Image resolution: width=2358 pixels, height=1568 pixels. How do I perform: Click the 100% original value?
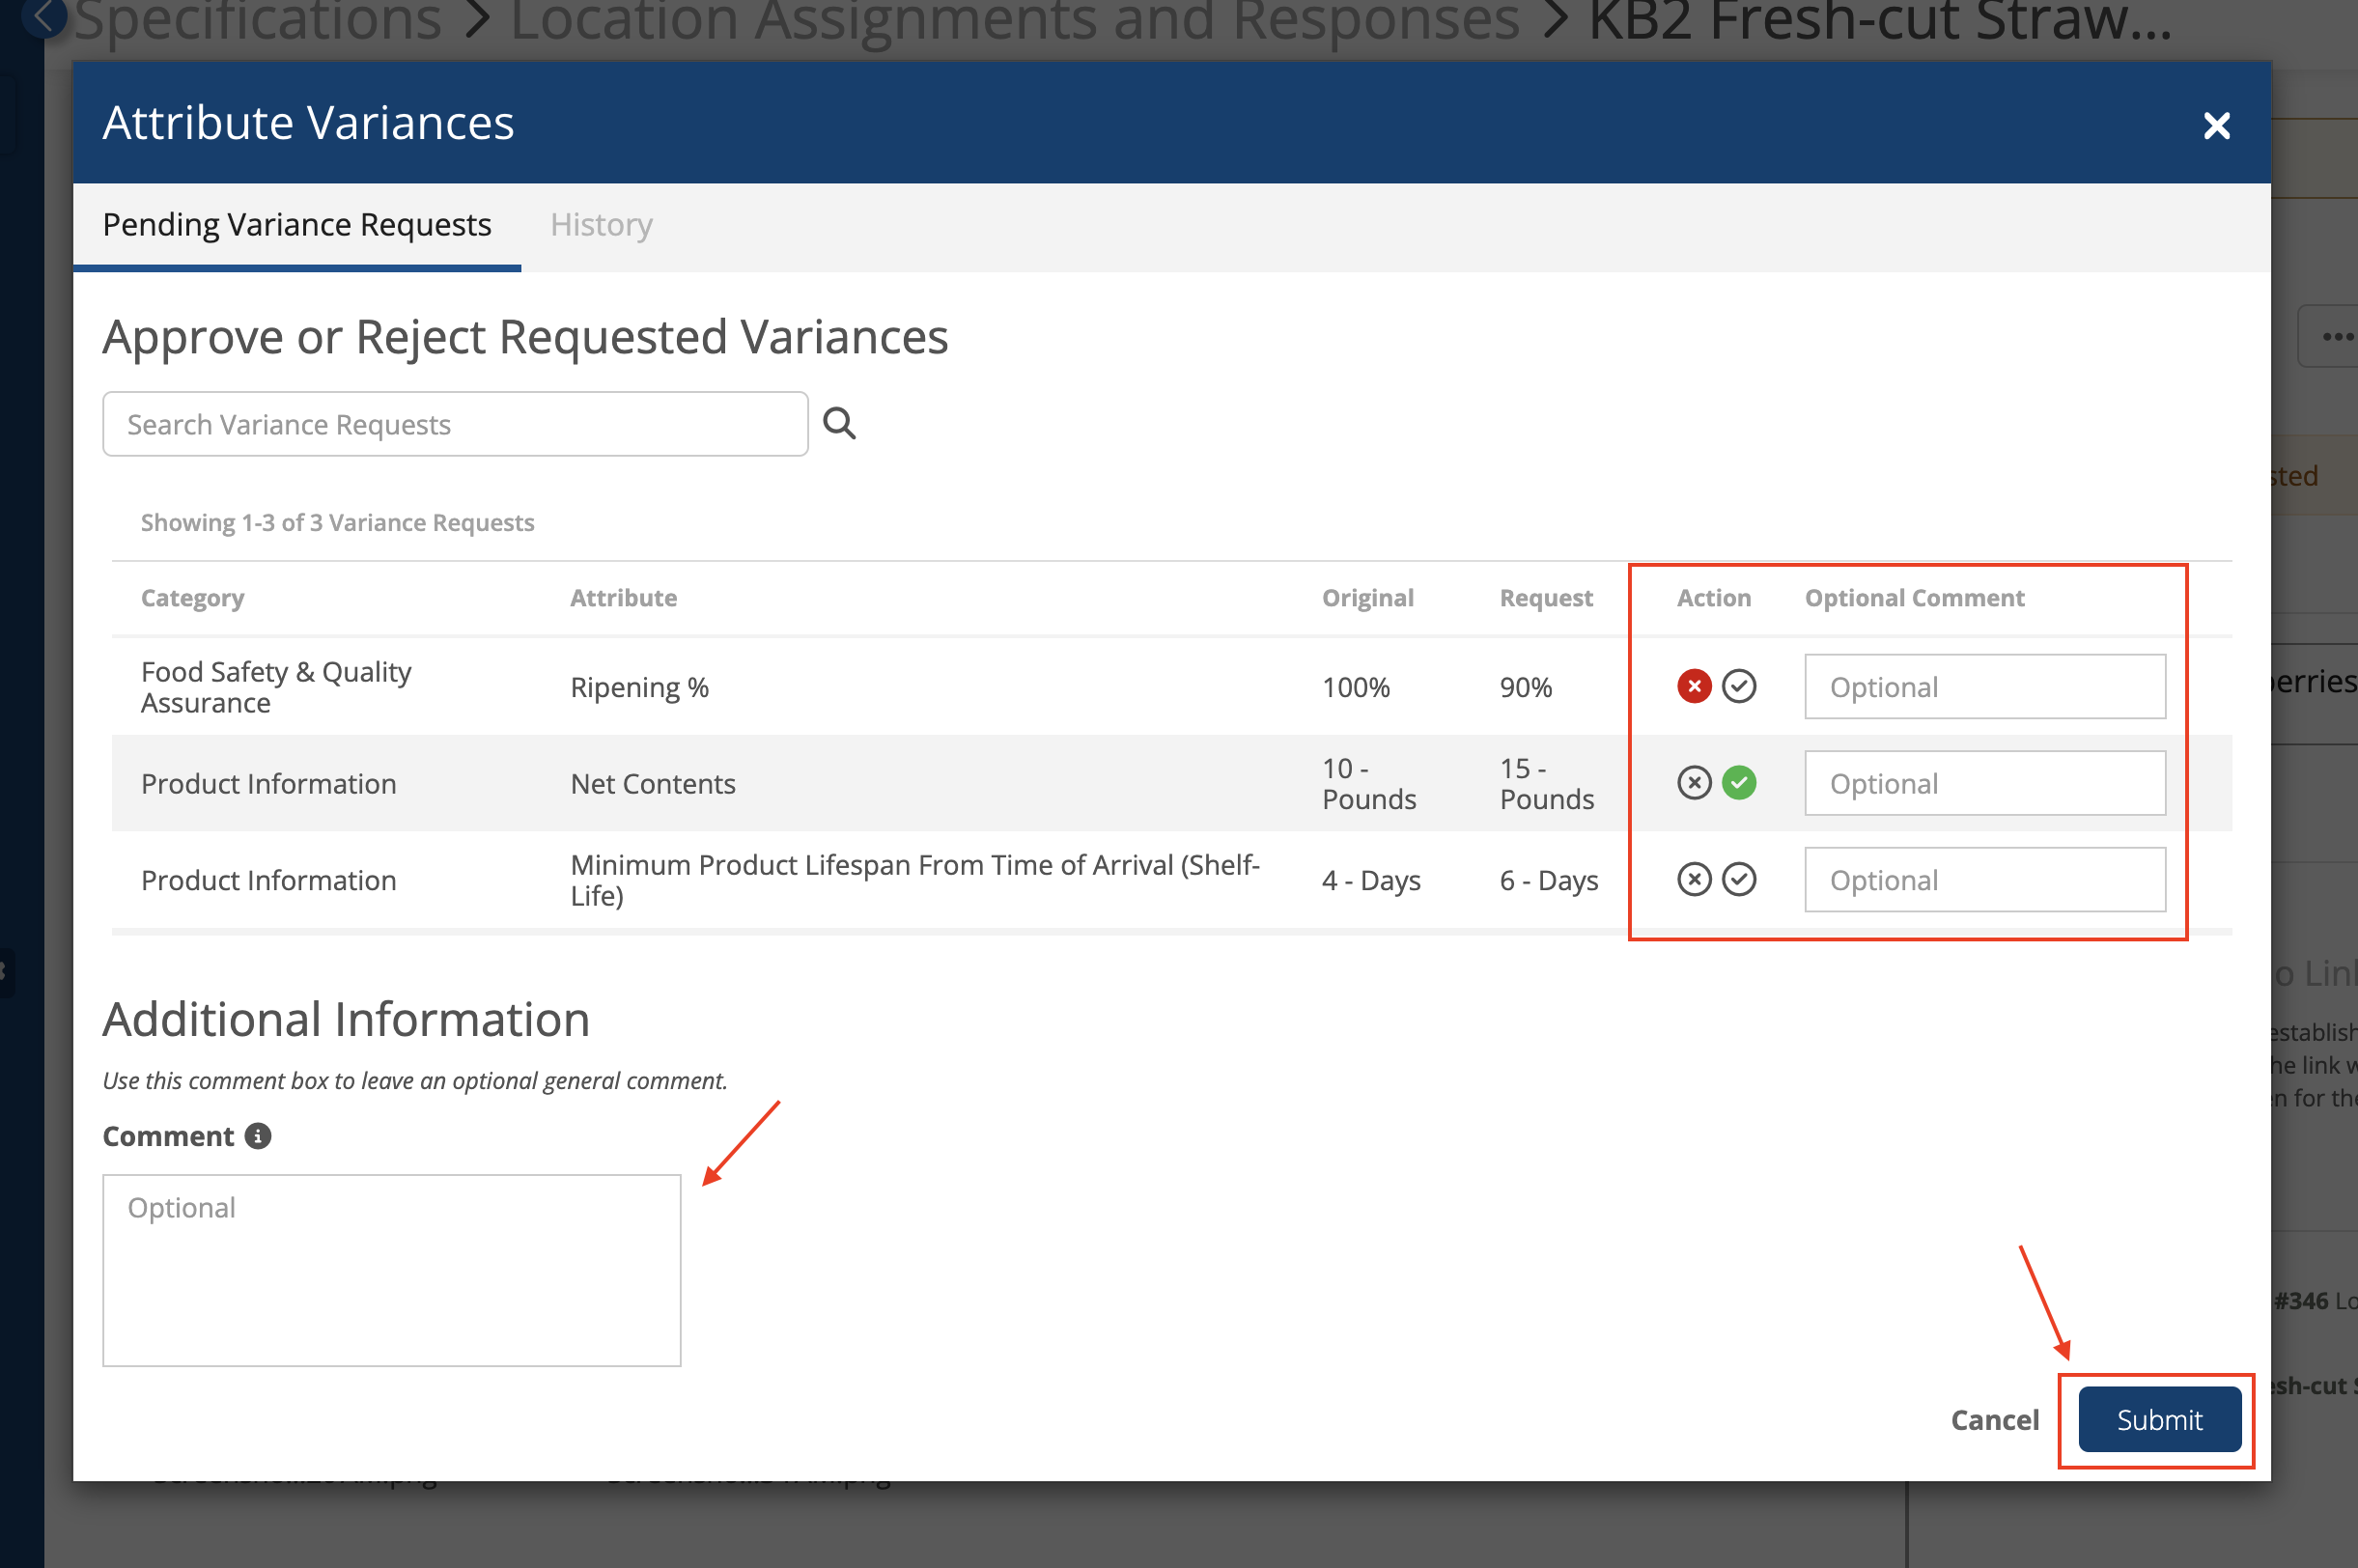[x=1356, y=687]
